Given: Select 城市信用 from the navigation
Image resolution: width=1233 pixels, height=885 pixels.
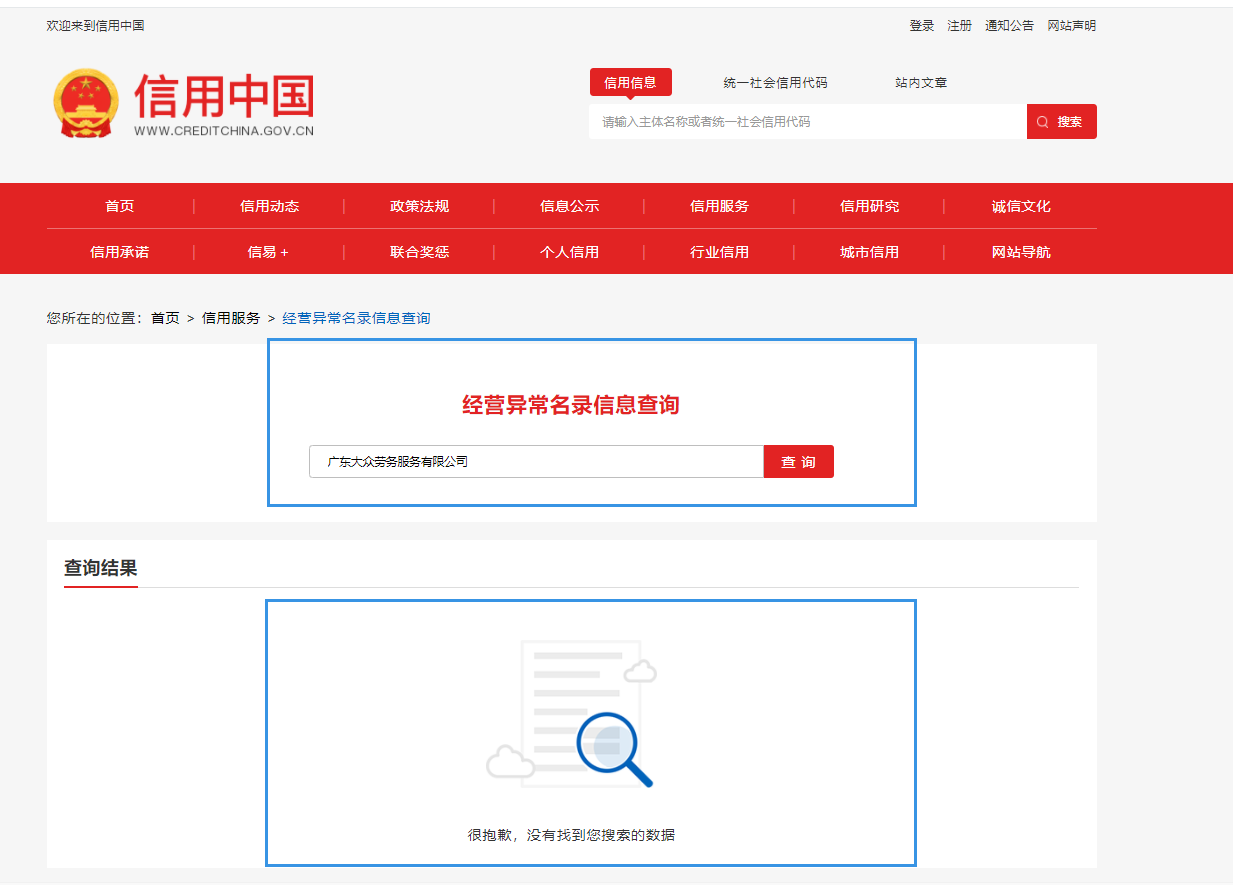Looking at the screenshot, I should coord(868,252).
